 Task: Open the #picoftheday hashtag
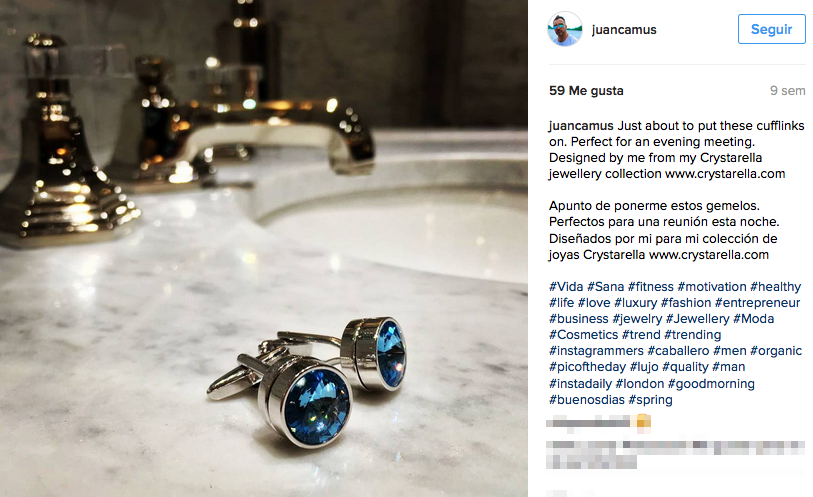tap(587, 367)
